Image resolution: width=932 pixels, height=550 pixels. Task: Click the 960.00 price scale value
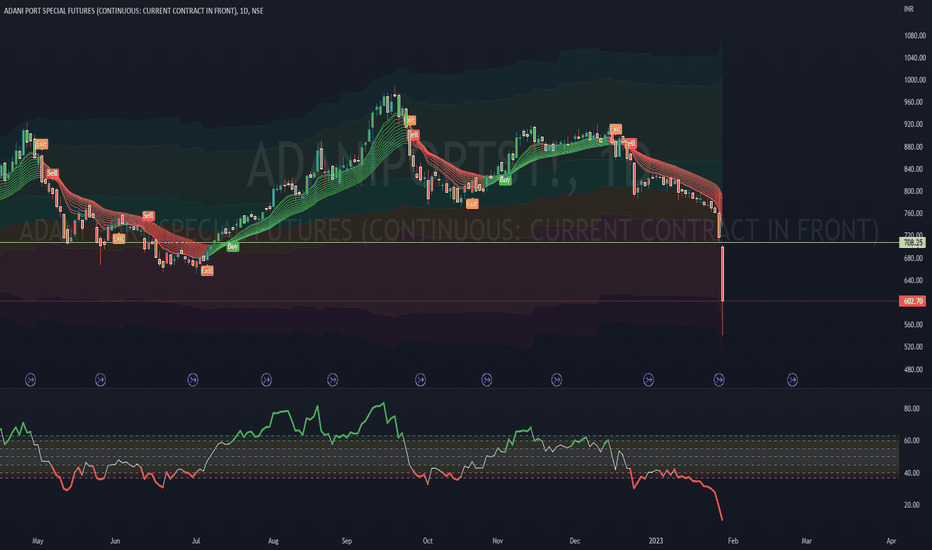pyautogui.click(x=915, y=102)
